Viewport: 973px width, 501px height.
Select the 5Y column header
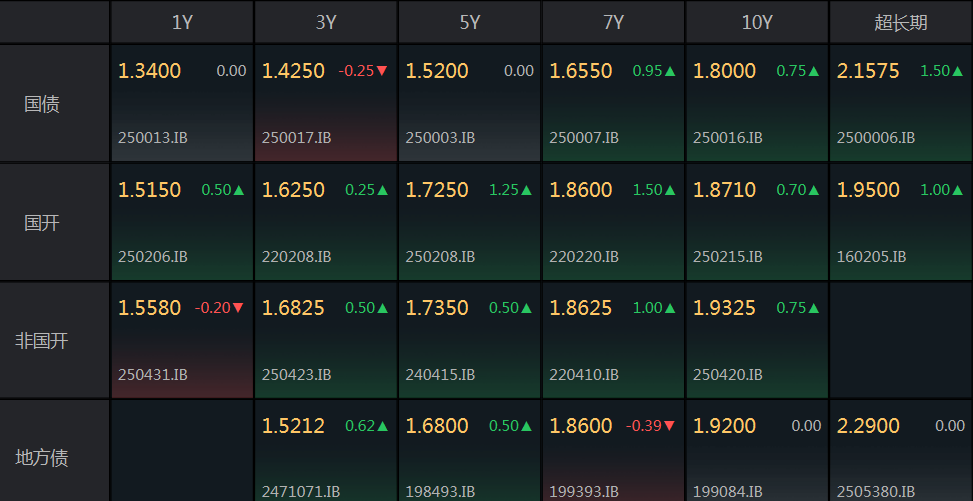[x=470, y=22]
